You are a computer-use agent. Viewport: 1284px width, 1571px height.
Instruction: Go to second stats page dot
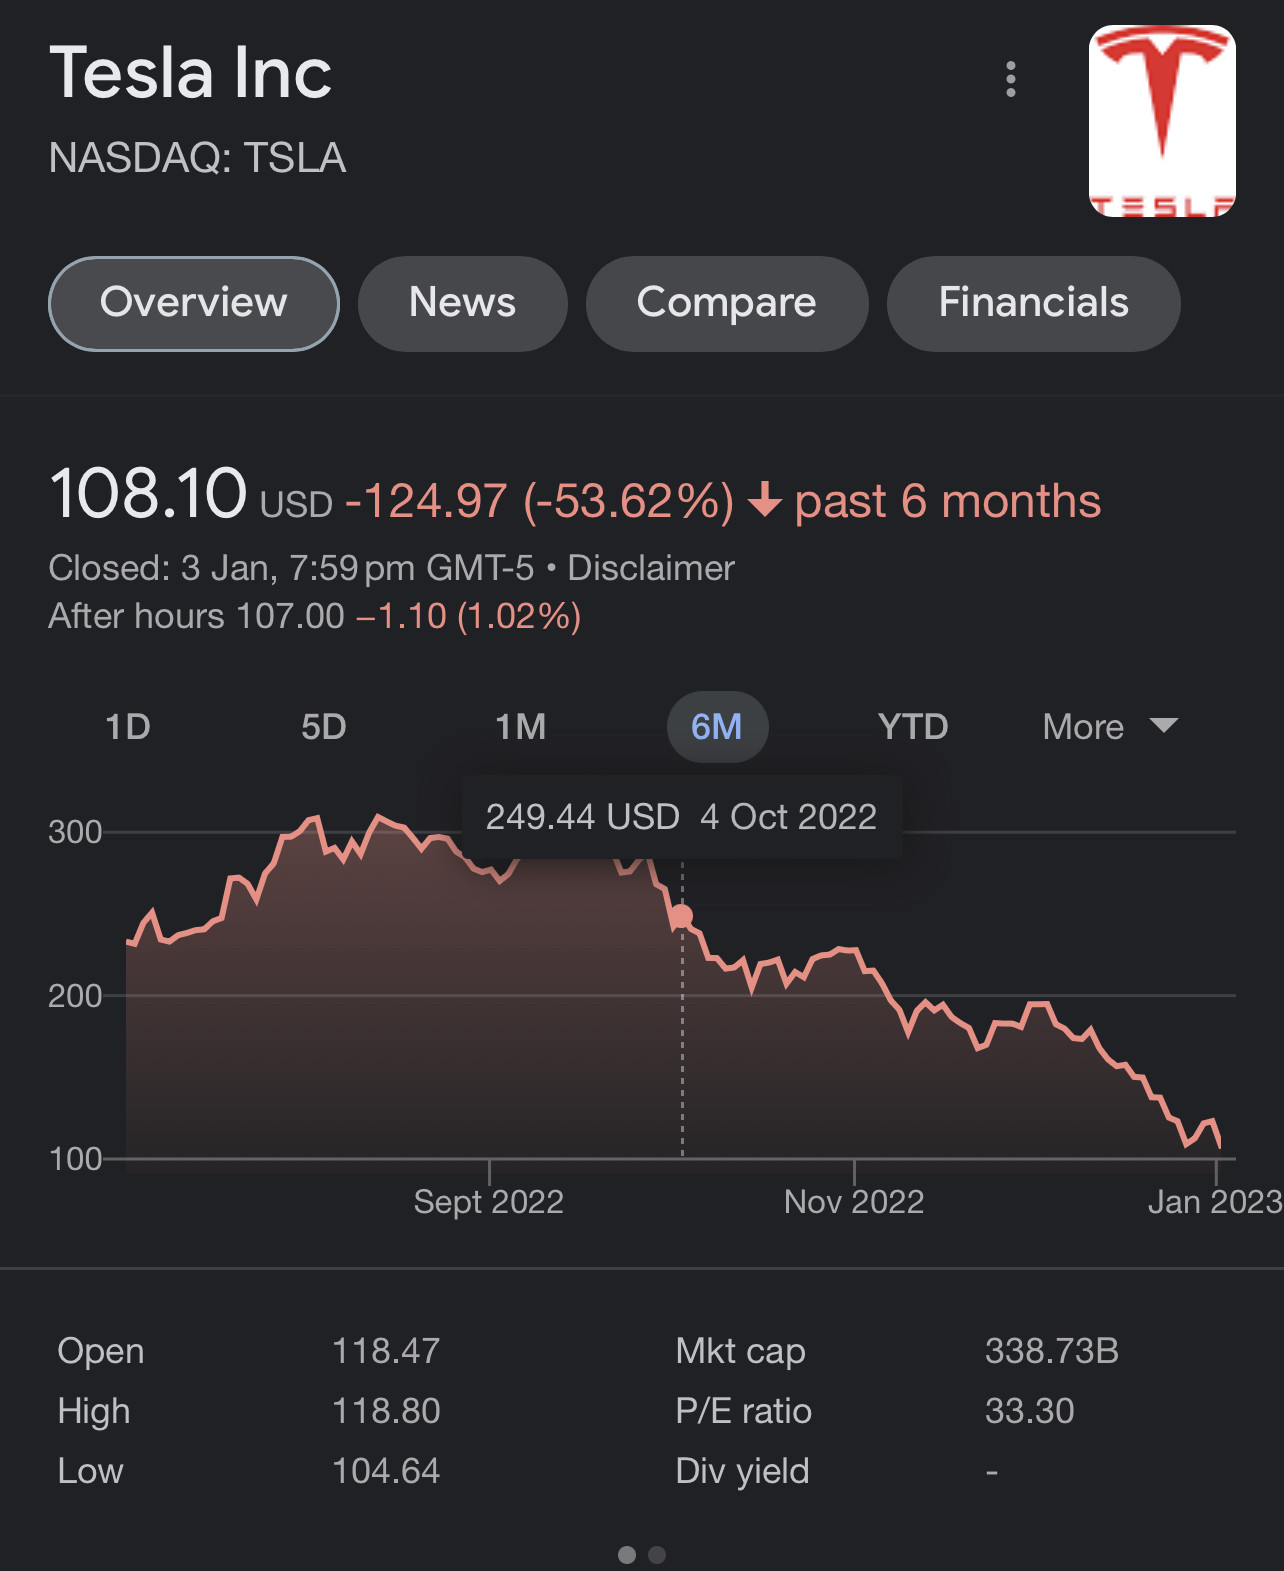click(x=657, y=1555)
